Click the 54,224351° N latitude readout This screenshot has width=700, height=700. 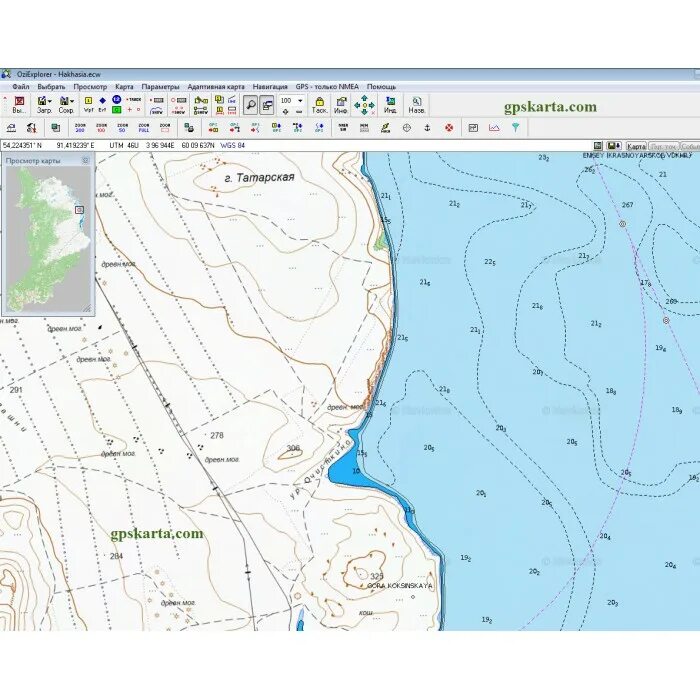coord(22,146)
